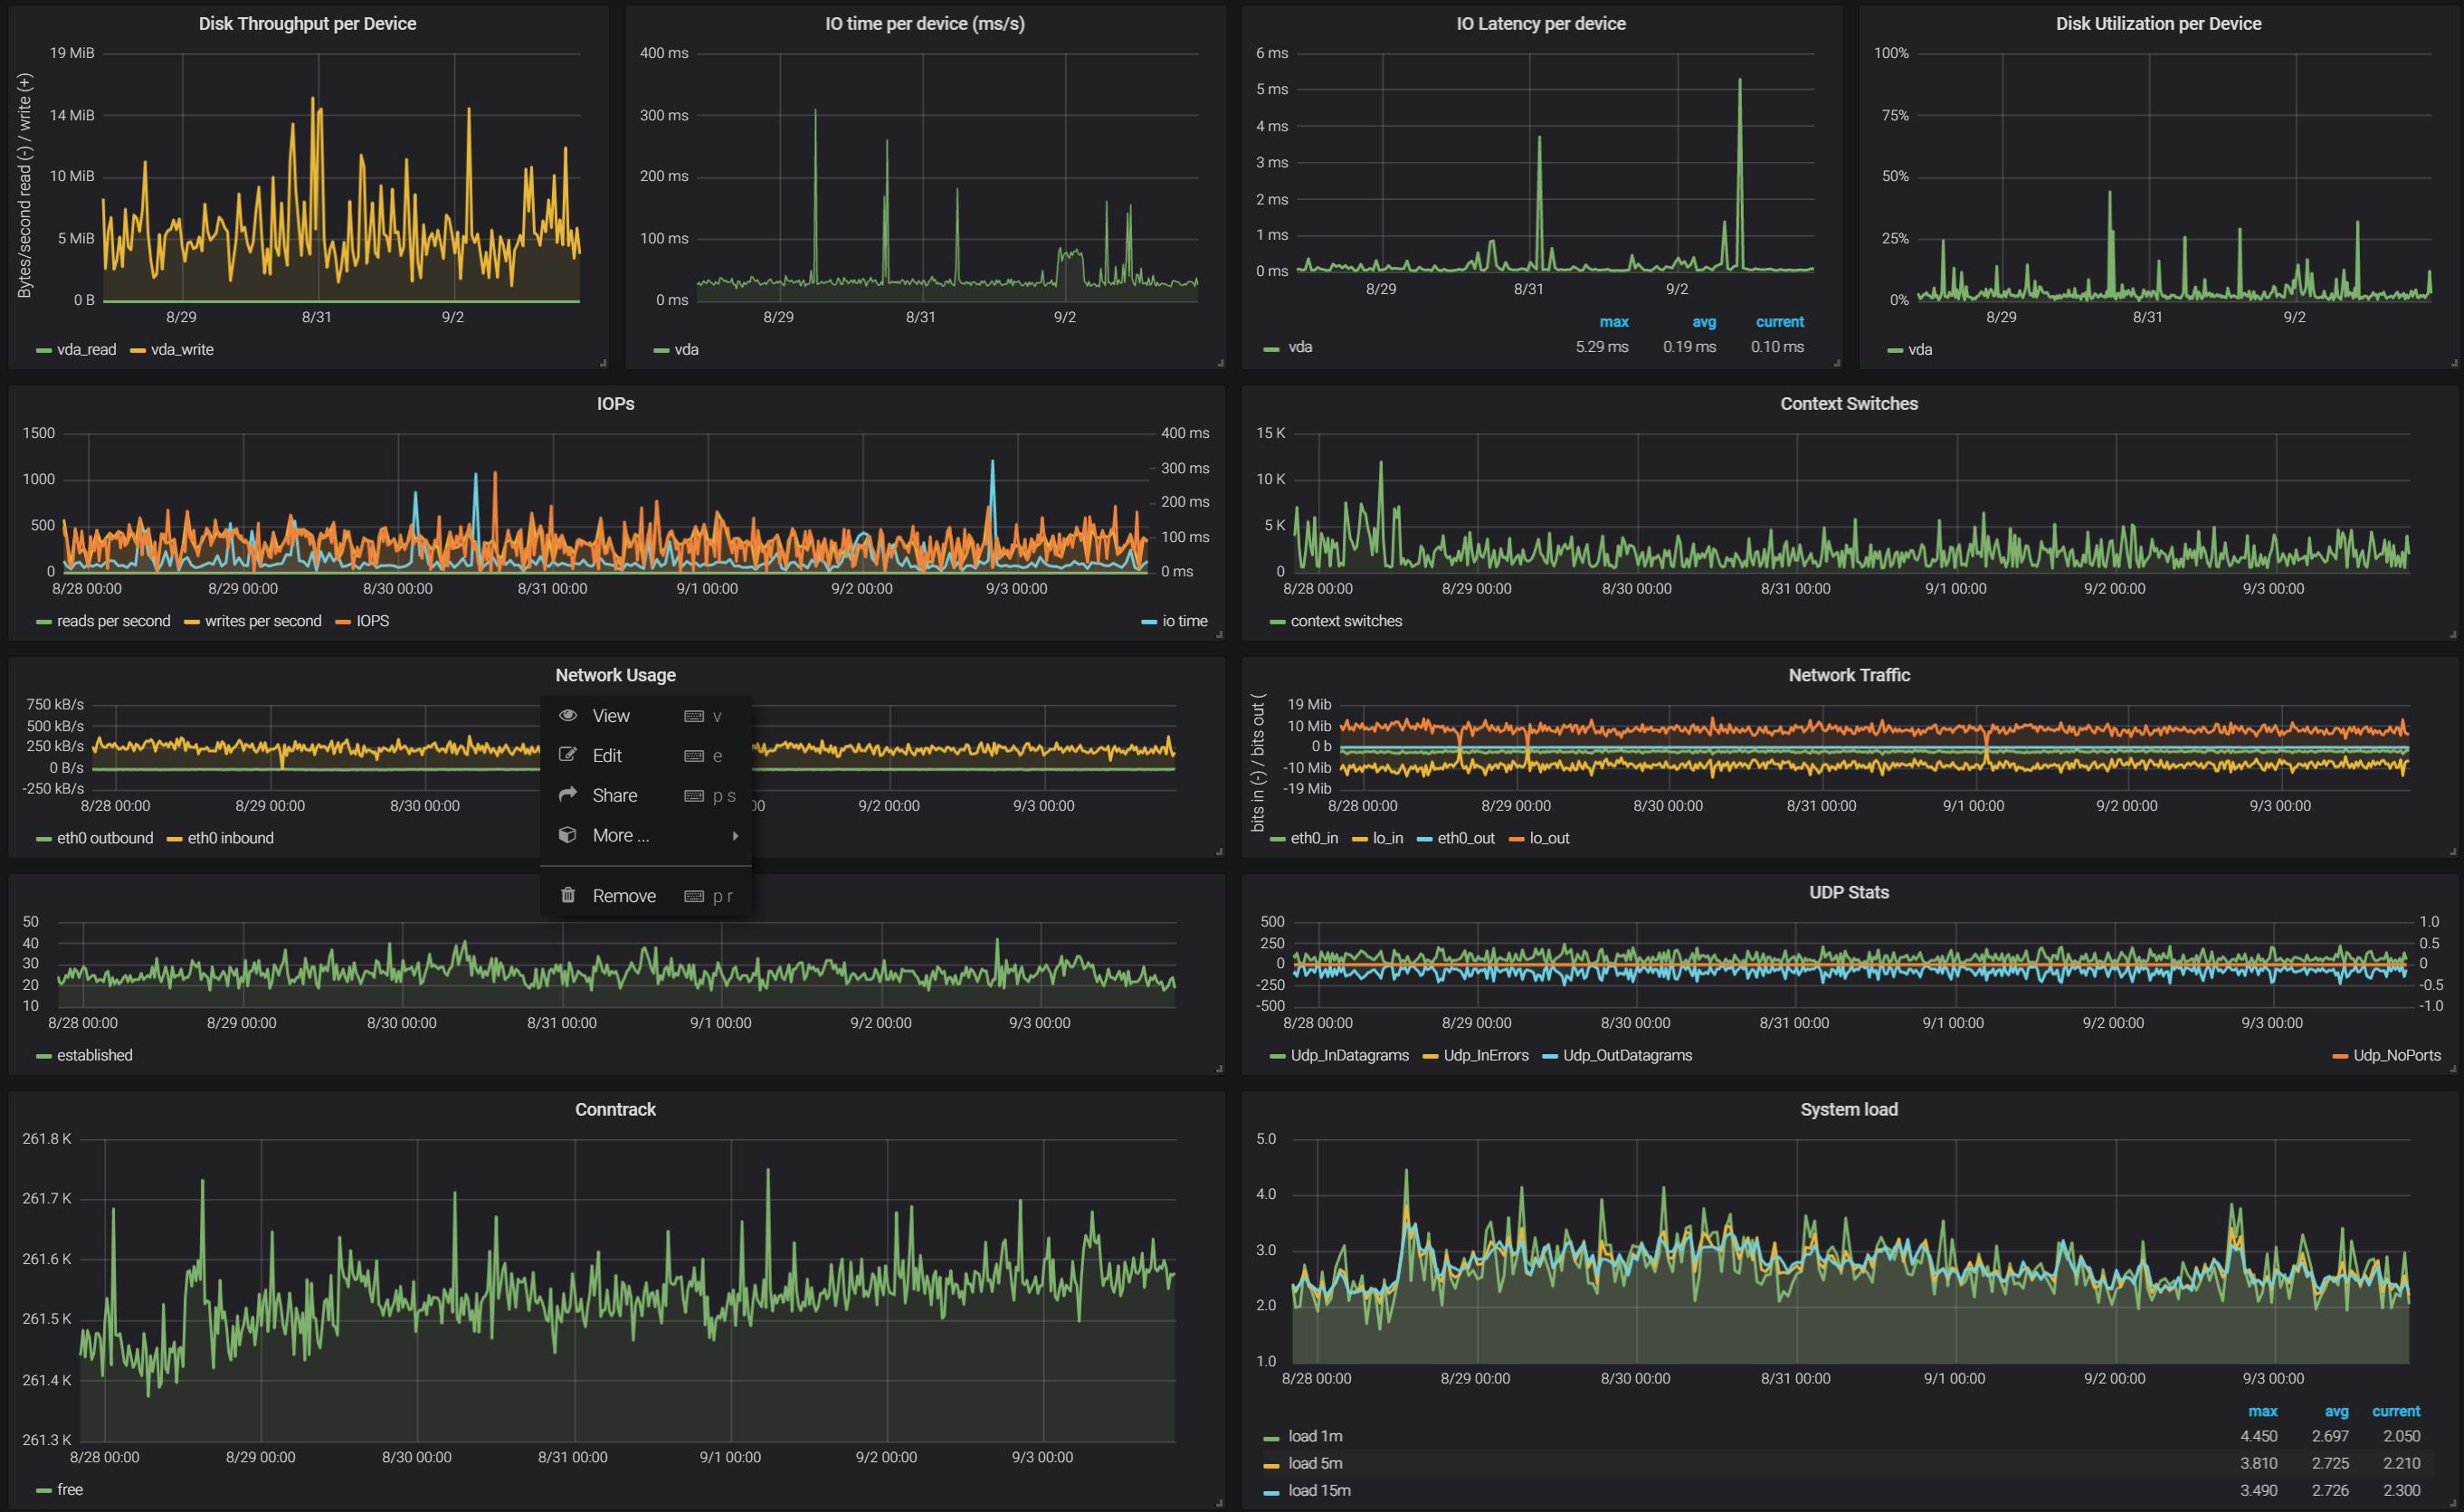This screenshot has width=2464, height=1512.
Task: Click resize handle of Conntrack panel
Action: (x=1219, y=1502)
